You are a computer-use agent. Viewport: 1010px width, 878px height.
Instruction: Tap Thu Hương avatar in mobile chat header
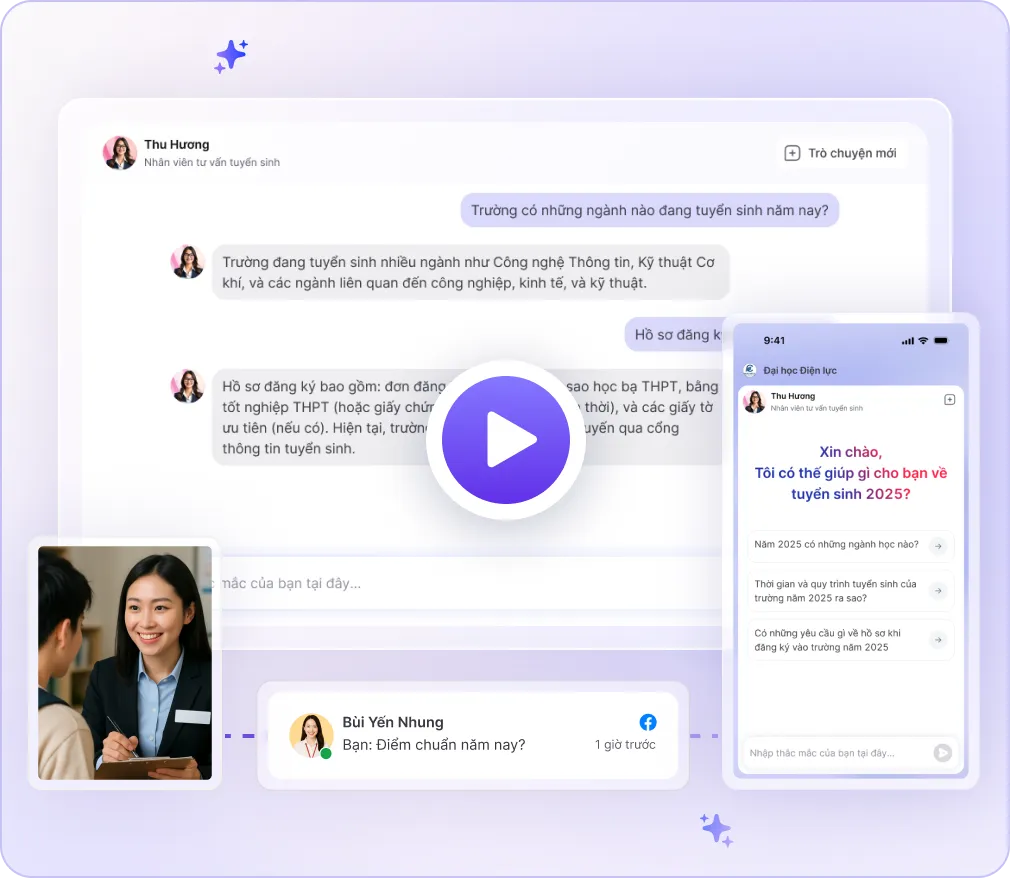(754, 401)
